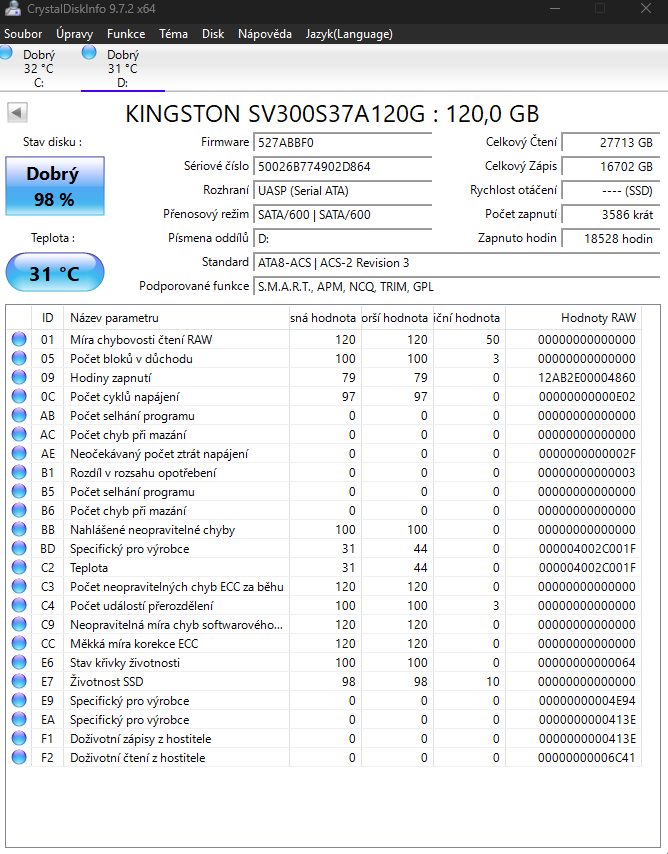The height and width of the screenshot is (854, 668).
Task: Open the Disk menu
Action: 213,34
